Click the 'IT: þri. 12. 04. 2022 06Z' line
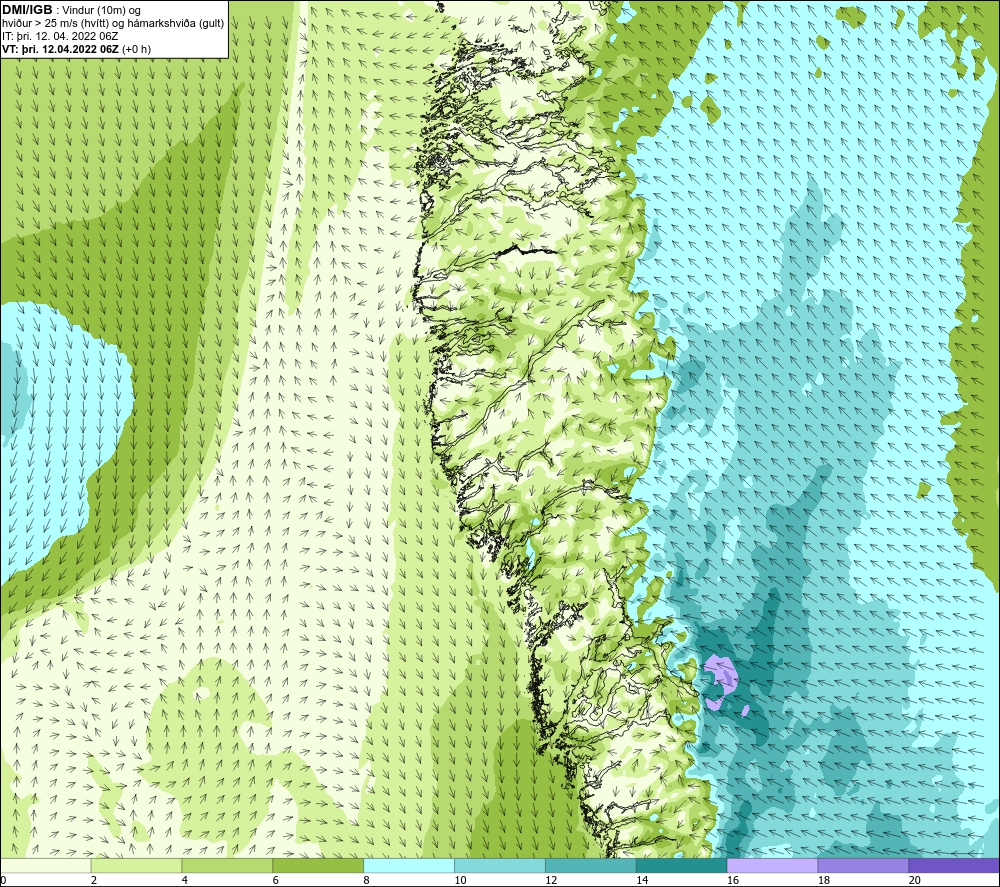 tap(60, 36)
